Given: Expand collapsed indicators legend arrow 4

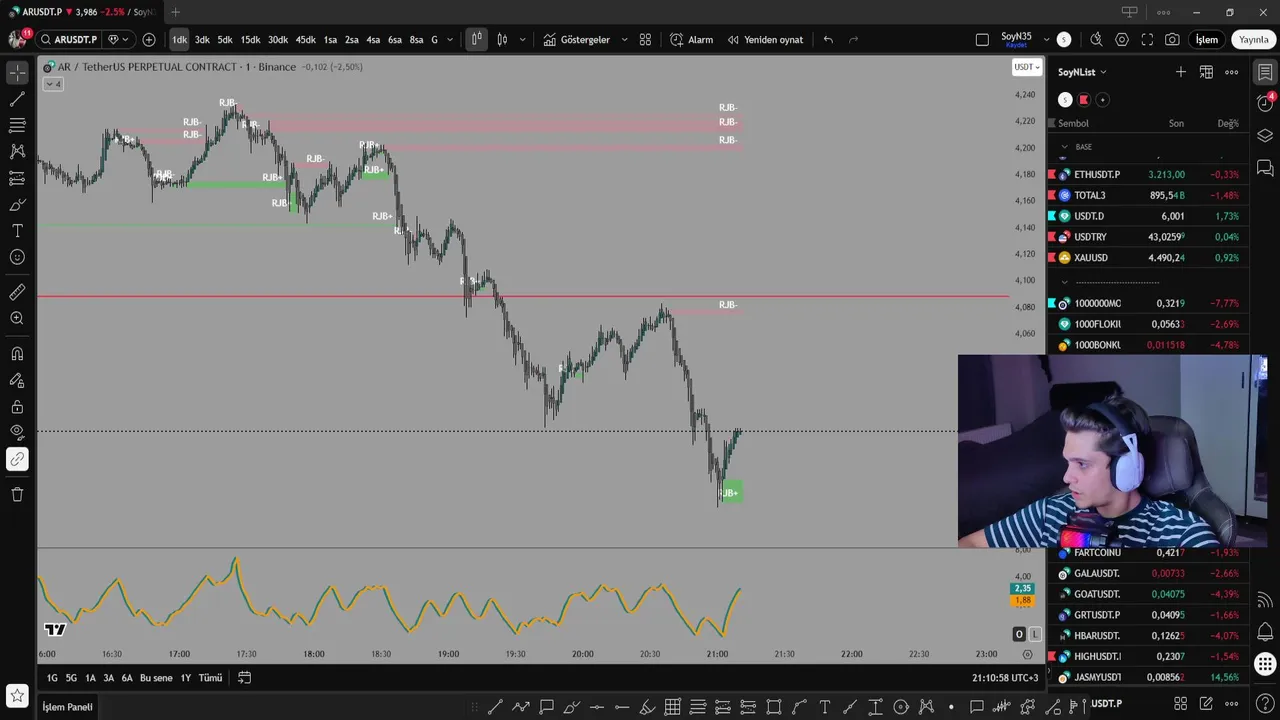Looking at the screenshot, I should coord(53,84).
